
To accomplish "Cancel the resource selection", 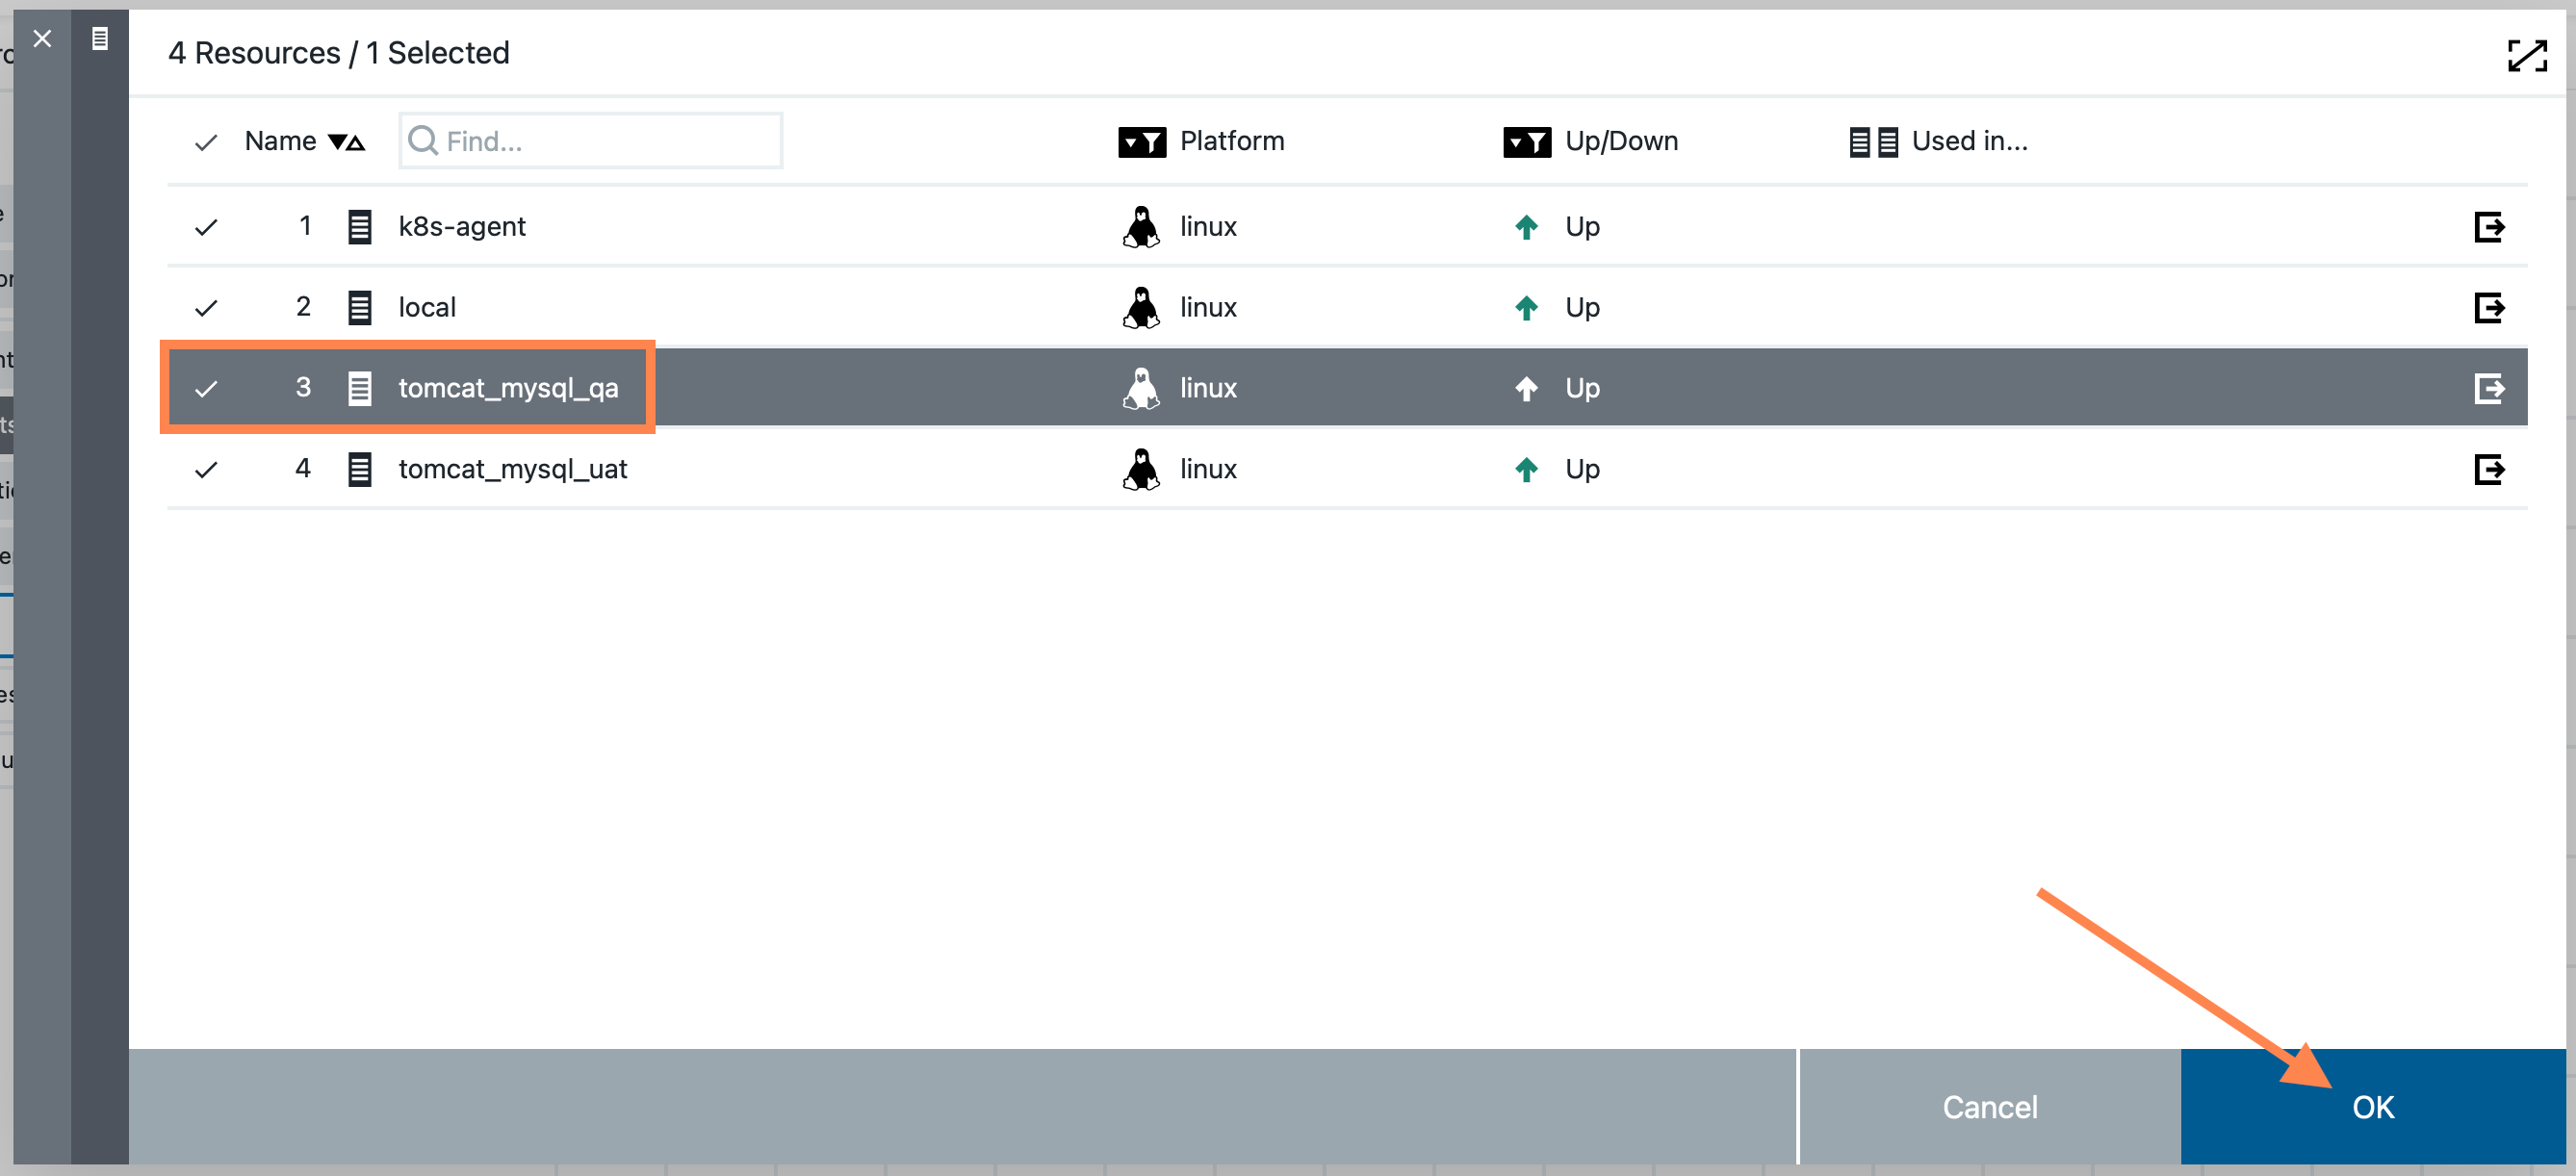I will [x=1989, y=1107].
